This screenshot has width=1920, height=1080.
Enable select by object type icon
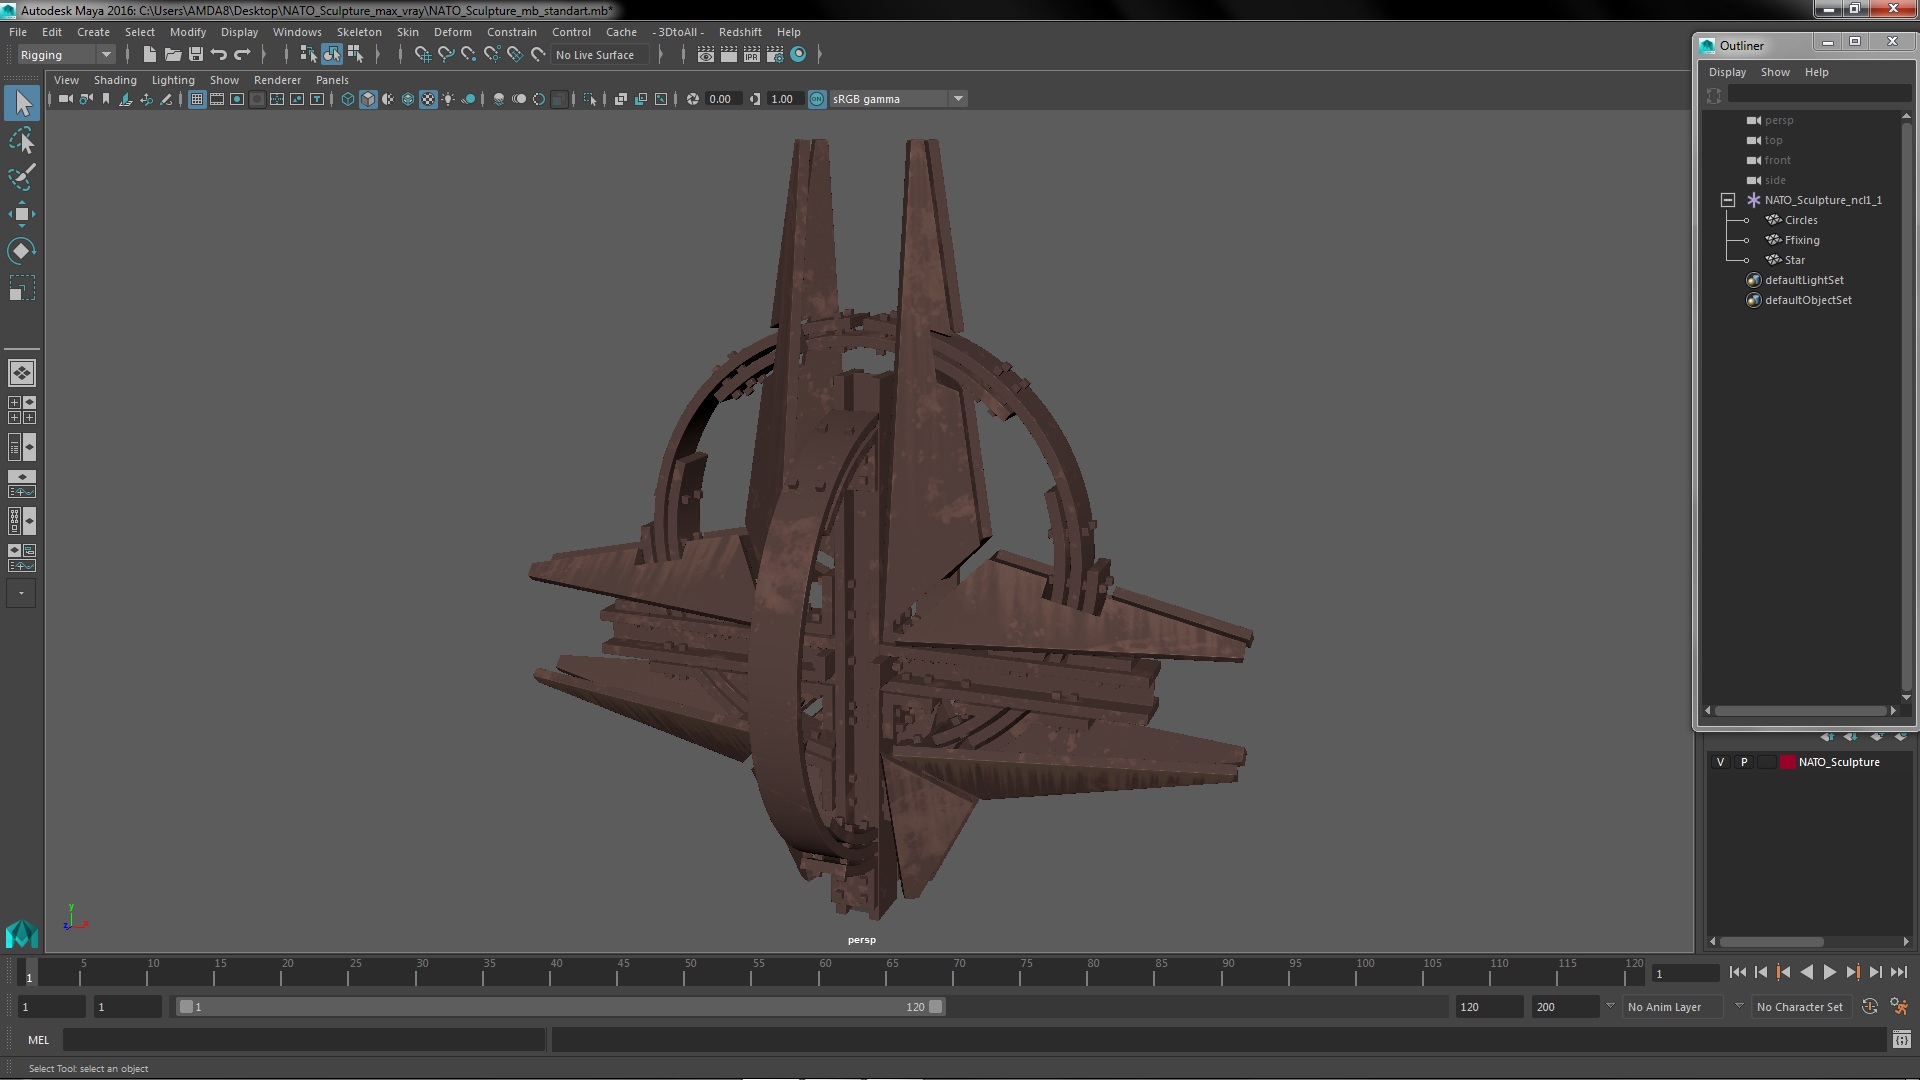pyautogui.click(x=332, y=55)
